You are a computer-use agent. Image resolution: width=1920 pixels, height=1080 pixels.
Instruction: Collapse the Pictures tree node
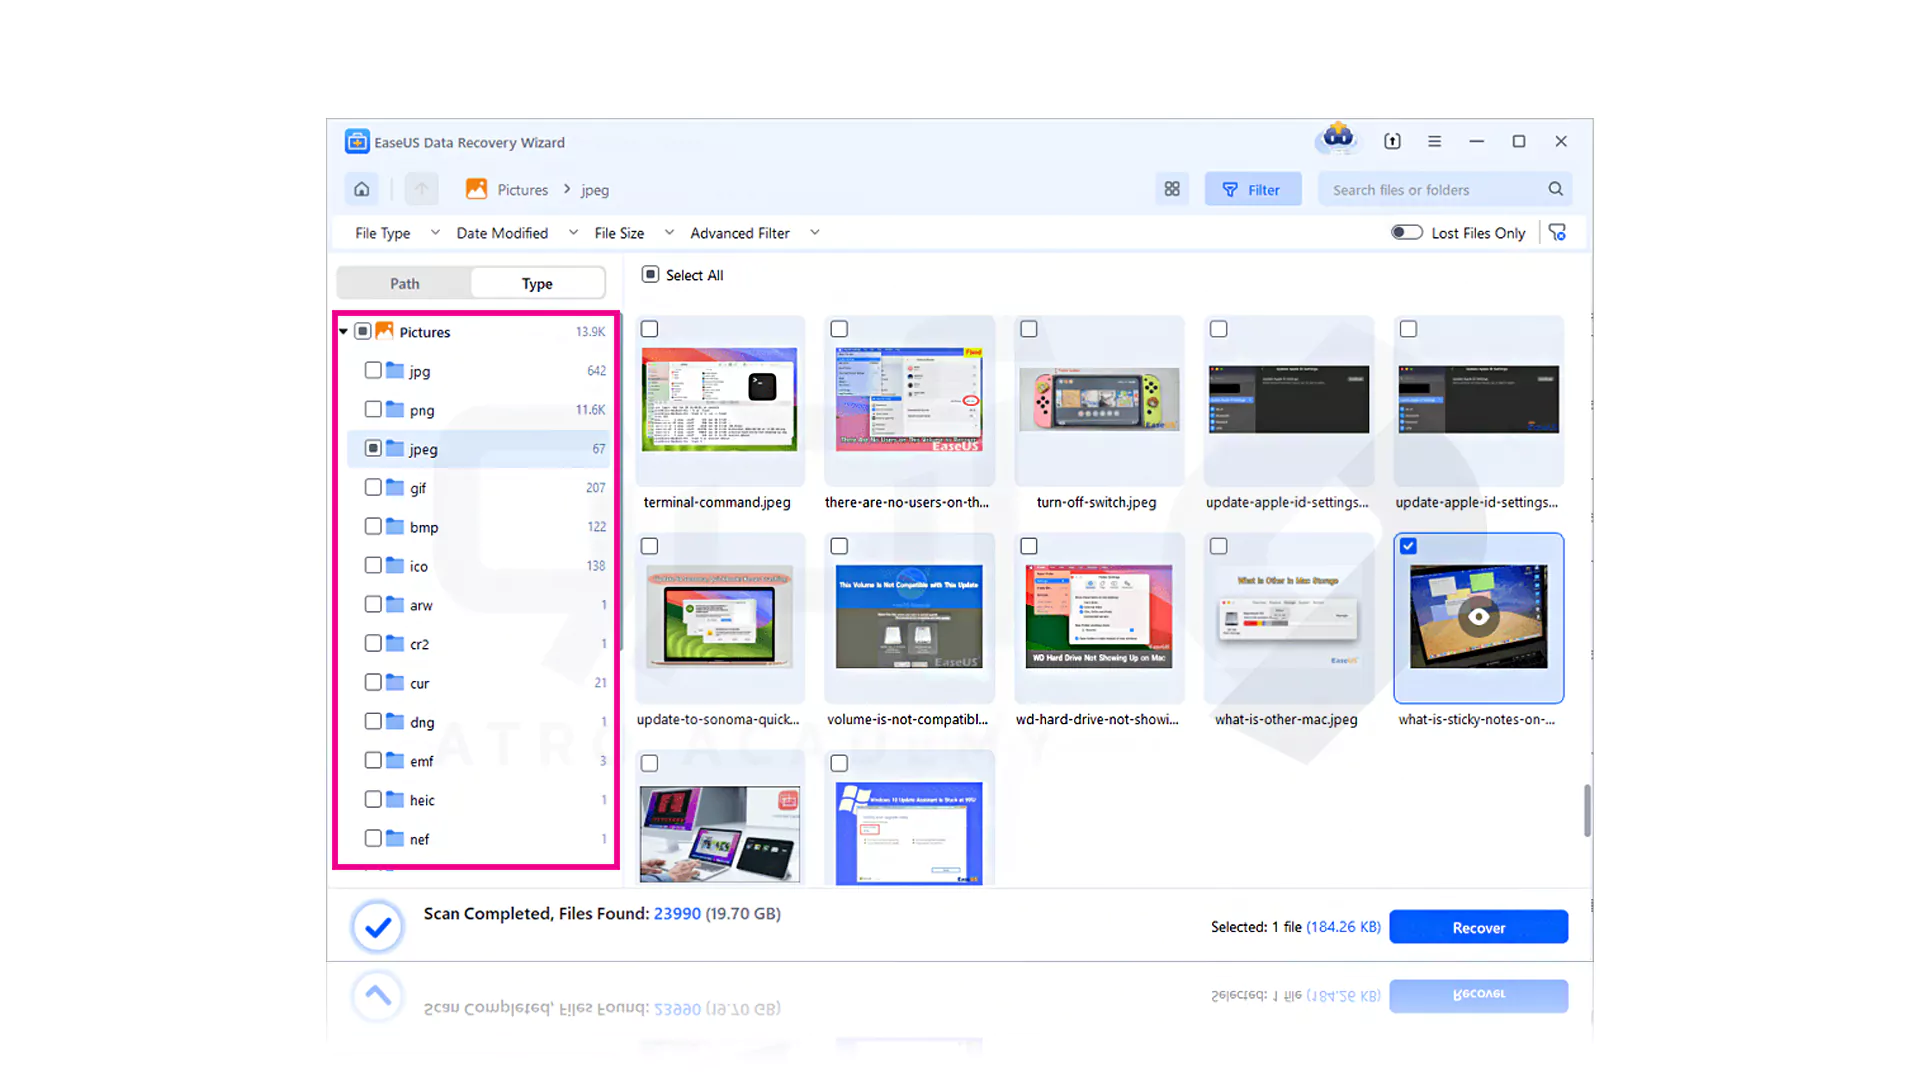click(x=343, y=332)
